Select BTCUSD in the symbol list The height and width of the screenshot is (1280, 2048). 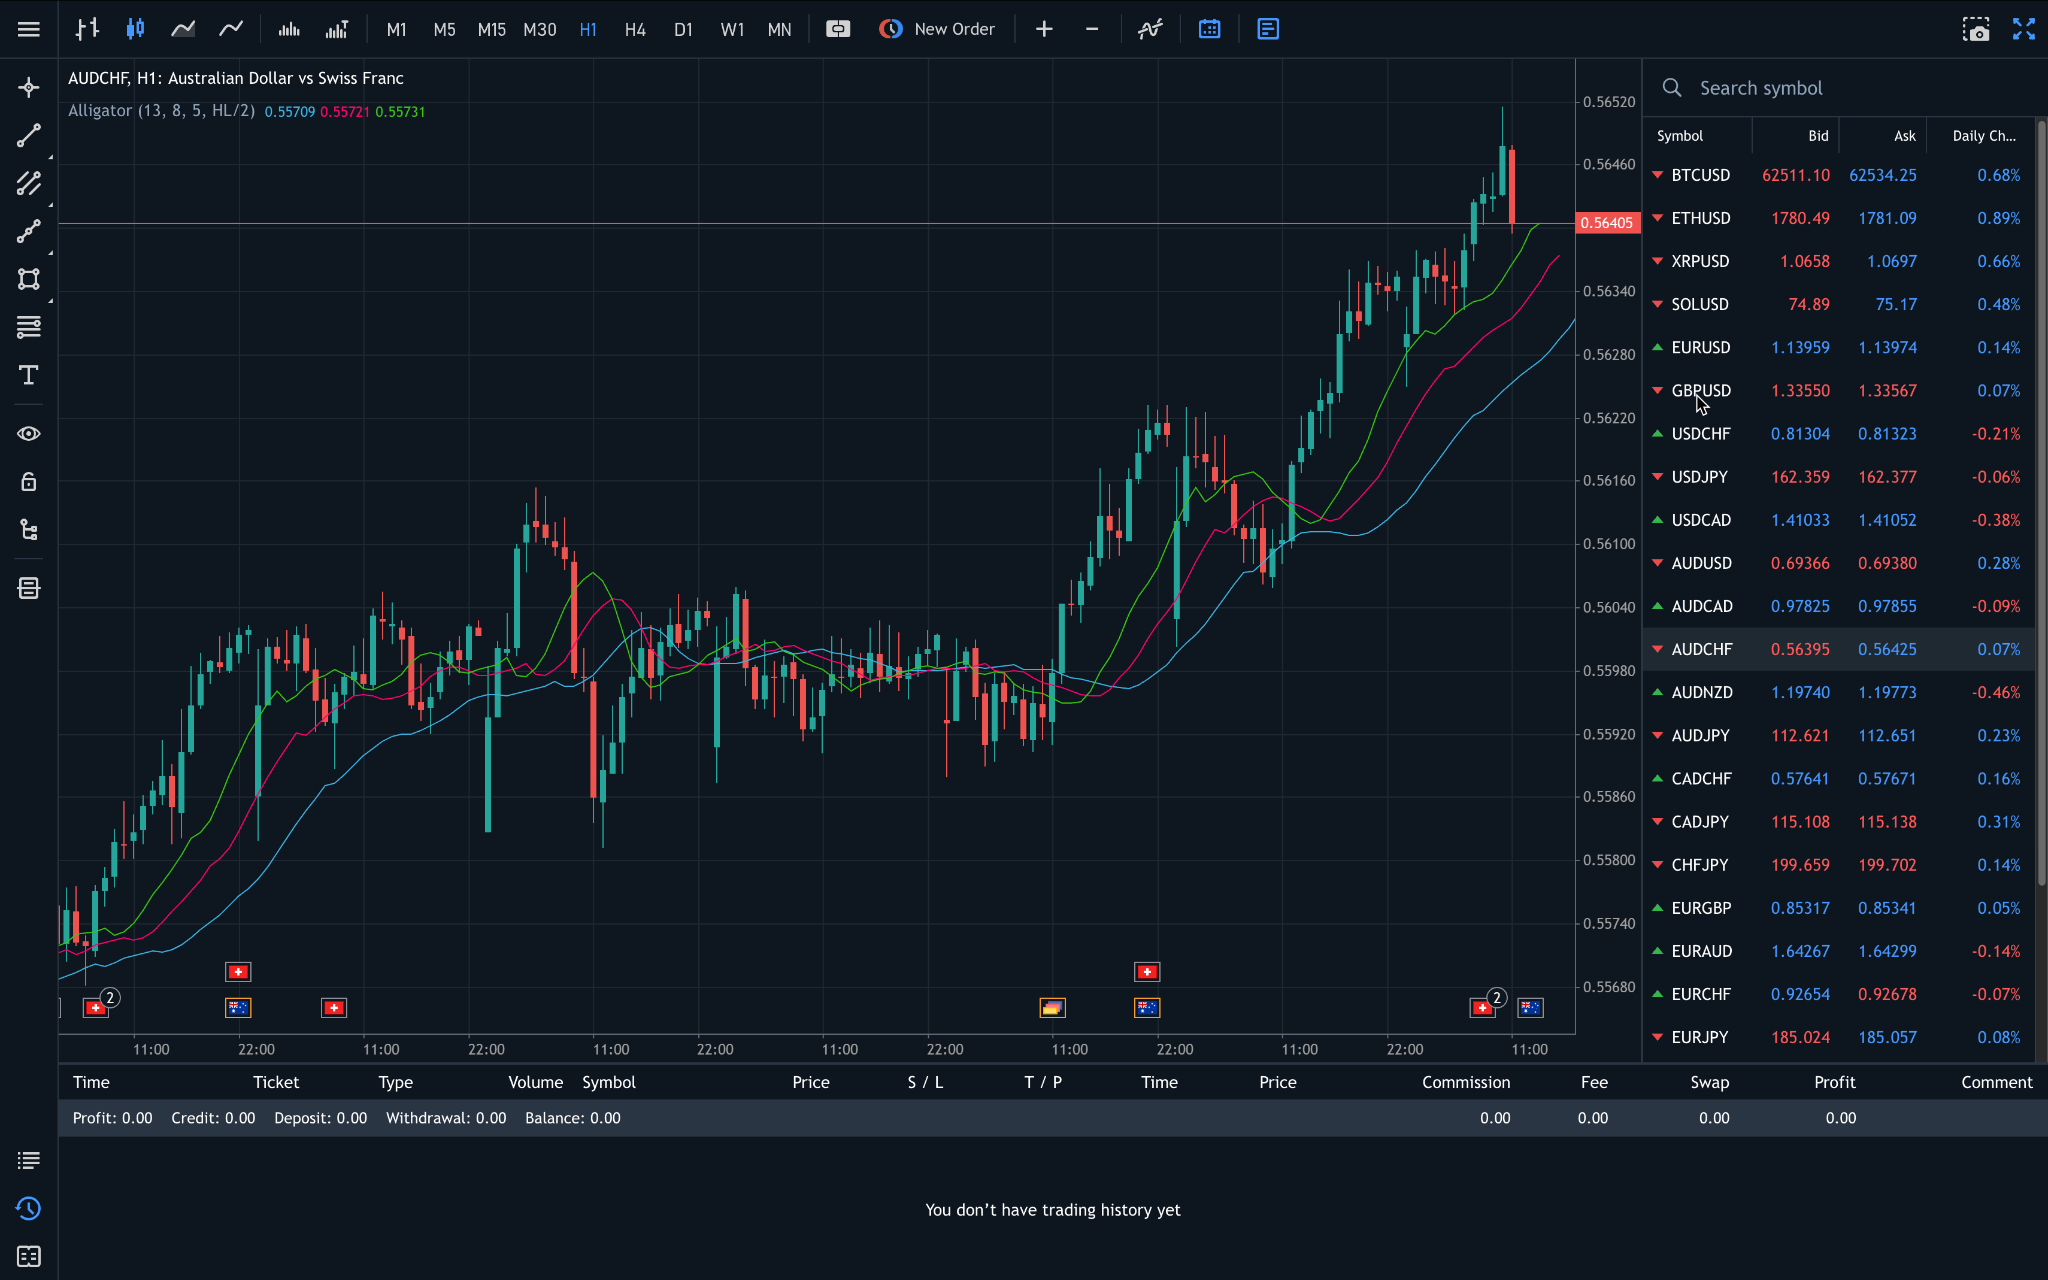click(x=1839, y=175)
